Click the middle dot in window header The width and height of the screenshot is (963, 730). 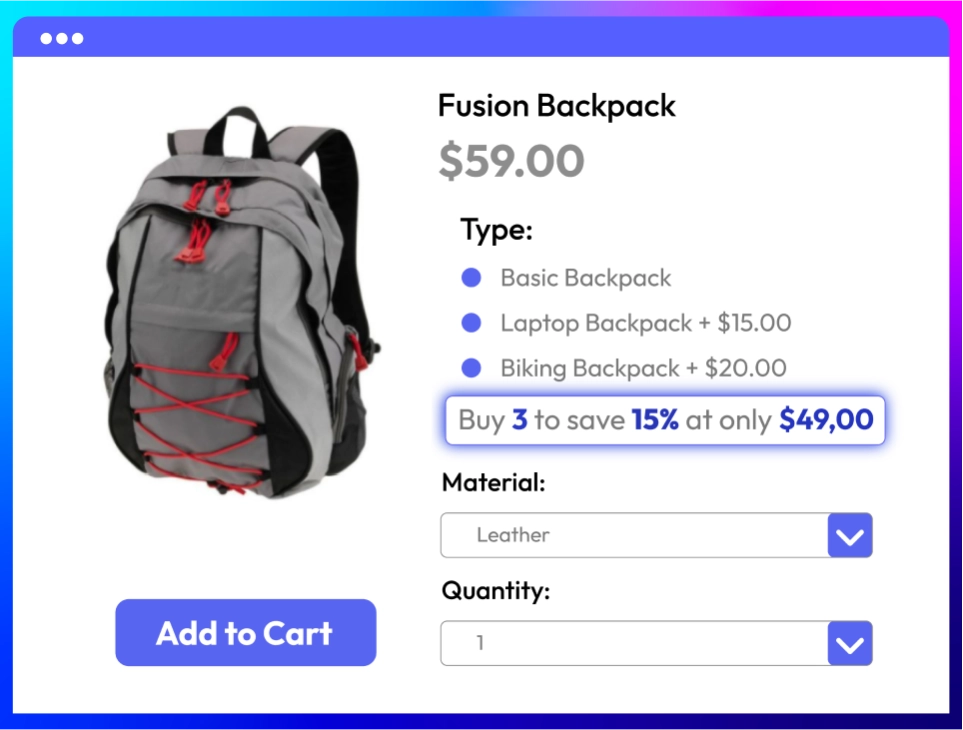pyautogui.click(x=62, y=39)
